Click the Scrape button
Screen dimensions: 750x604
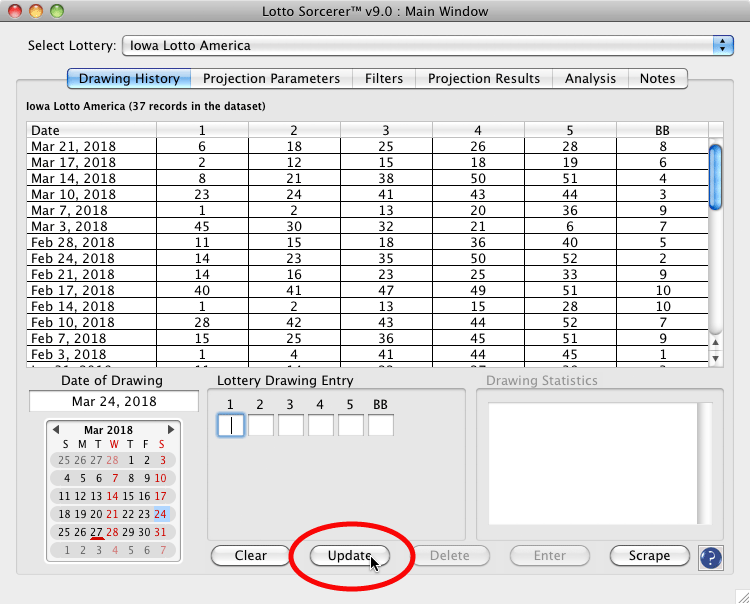click(650, 556)
